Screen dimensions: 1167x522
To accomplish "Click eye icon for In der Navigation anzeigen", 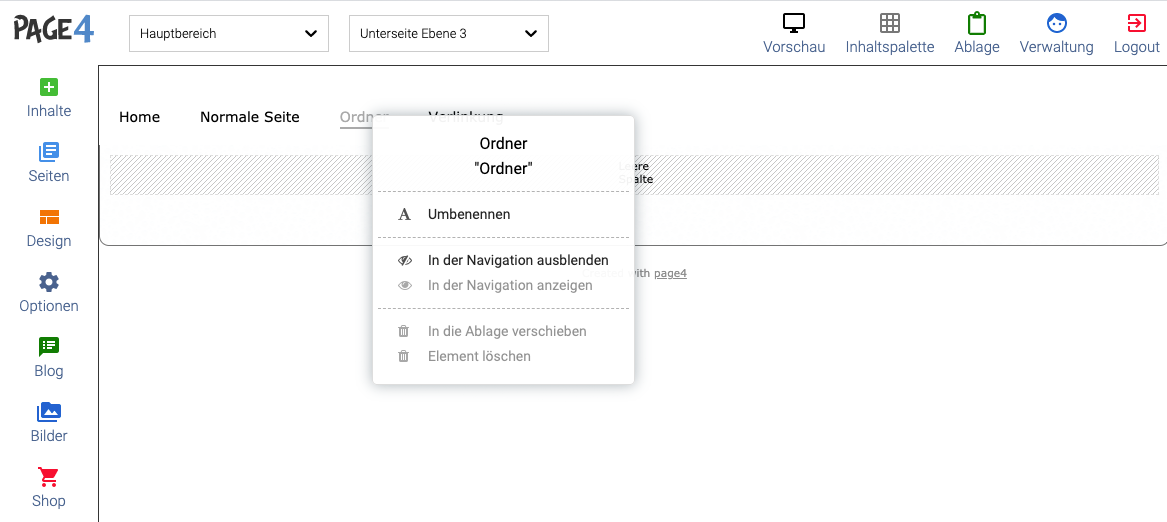I will [x=405, y=285].
